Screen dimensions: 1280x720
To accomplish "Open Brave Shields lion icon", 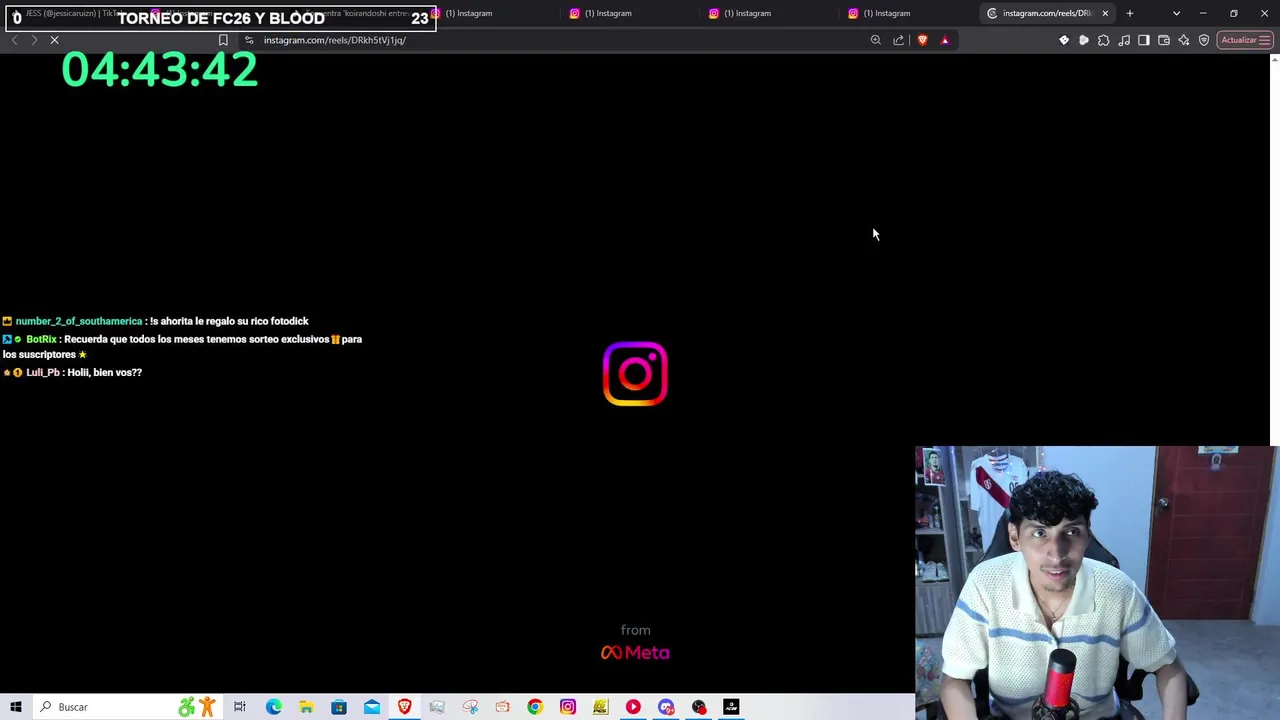I will [922, 40].
